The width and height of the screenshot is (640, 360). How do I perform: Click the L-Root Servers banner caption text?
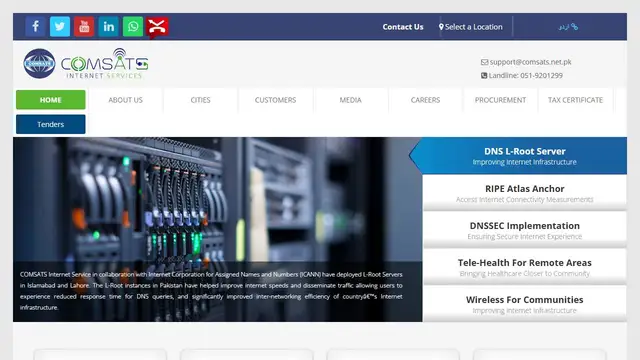[x=211, y=291]
